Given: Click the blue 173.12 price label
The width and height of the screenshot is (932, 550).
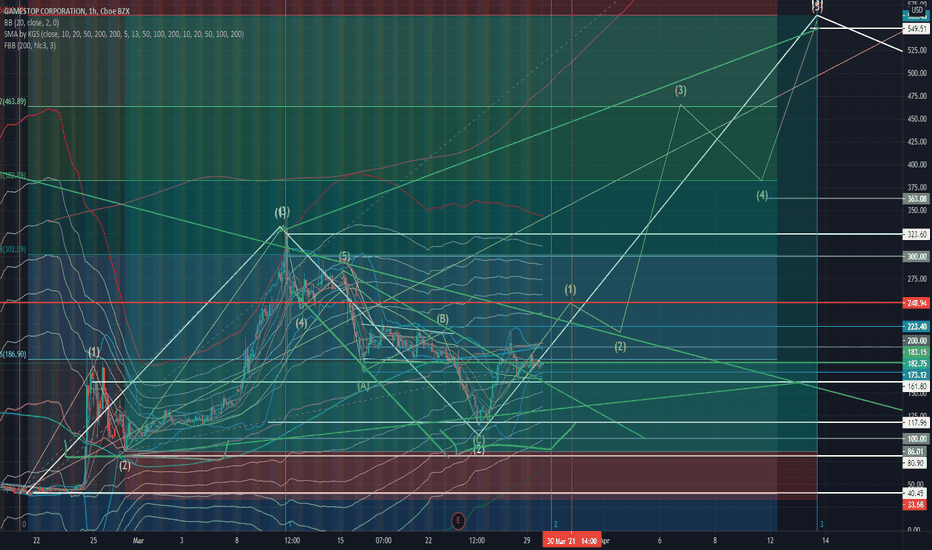Looking at the screenshot, I should tap(916, 375).
